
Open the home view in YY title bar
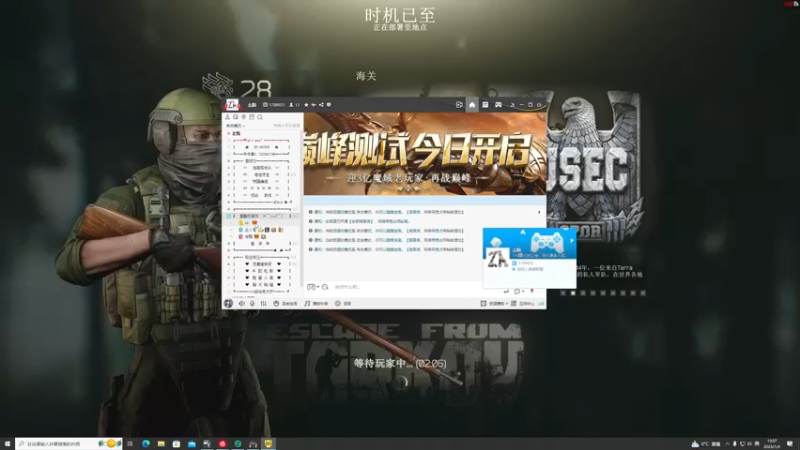coord(472,105)
